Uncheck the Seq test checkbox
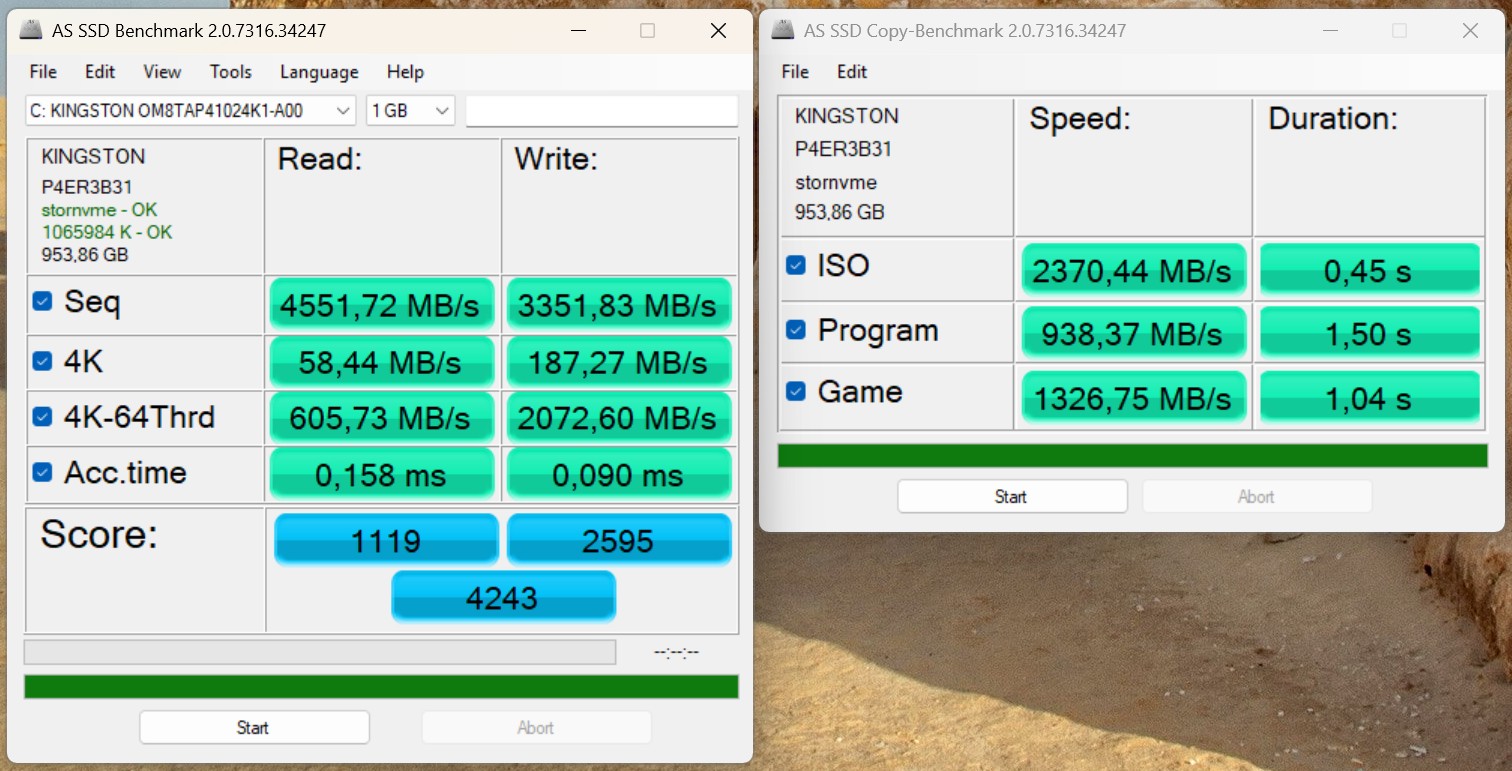The width and height of the screenshot is (1512, 771). [x=42, y=301]
